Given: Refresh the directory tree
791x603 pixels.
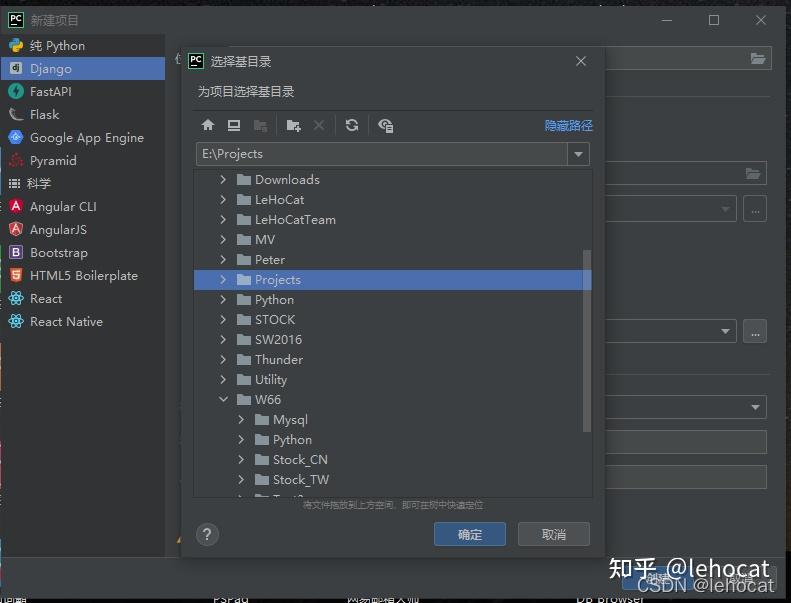Looking at the screenshot, I should pos(352,125).
